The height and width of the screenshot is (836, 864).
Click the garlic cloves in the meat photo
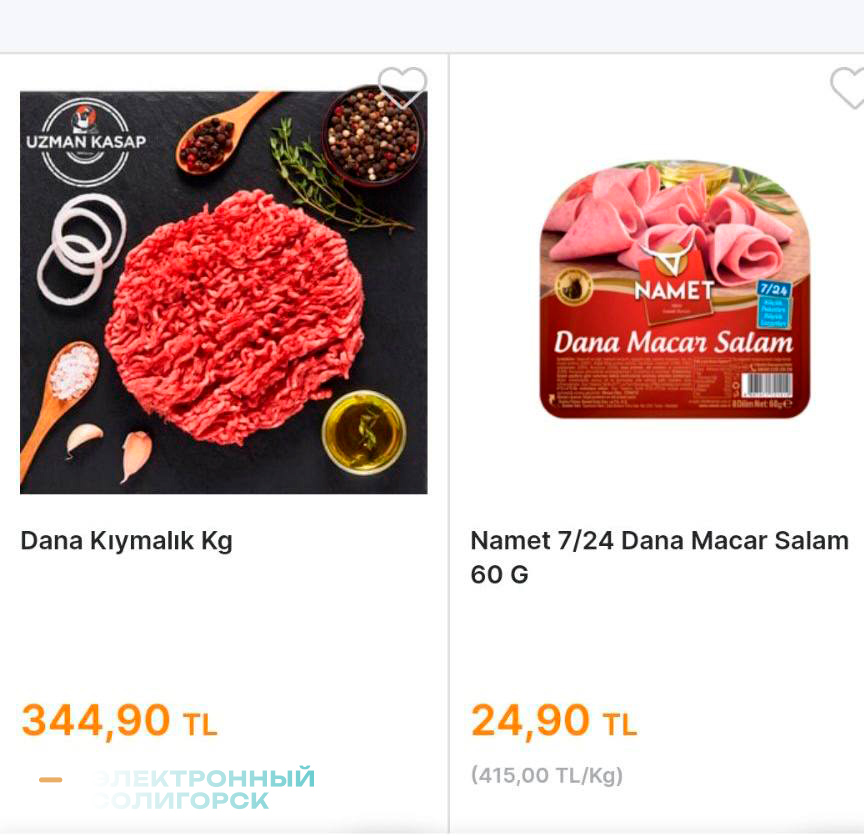click(x=112, y=446)
